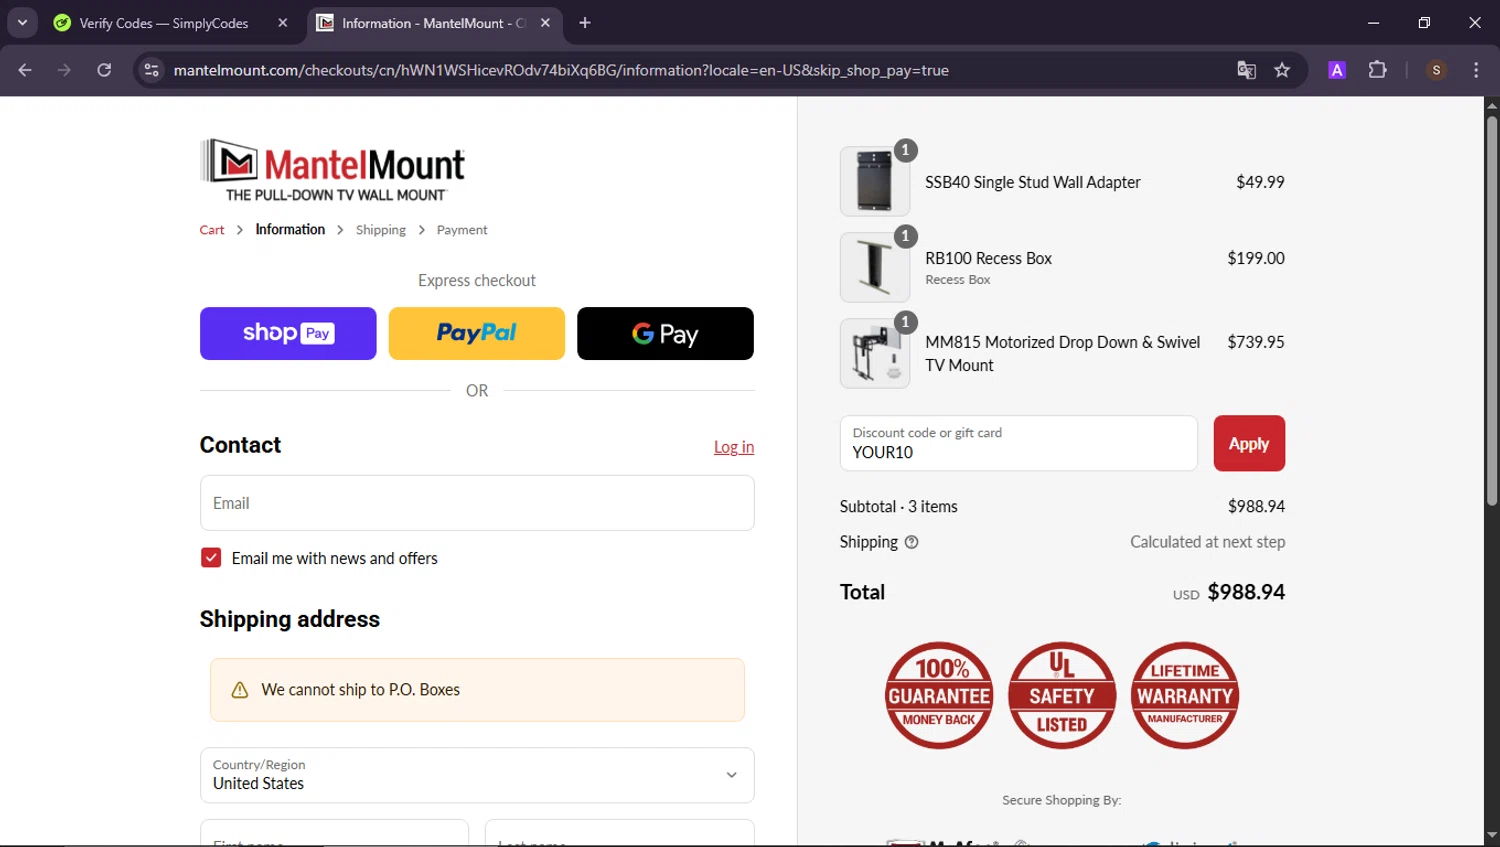
Task: Focus the Email input field
Action: (x=477, y=503)
